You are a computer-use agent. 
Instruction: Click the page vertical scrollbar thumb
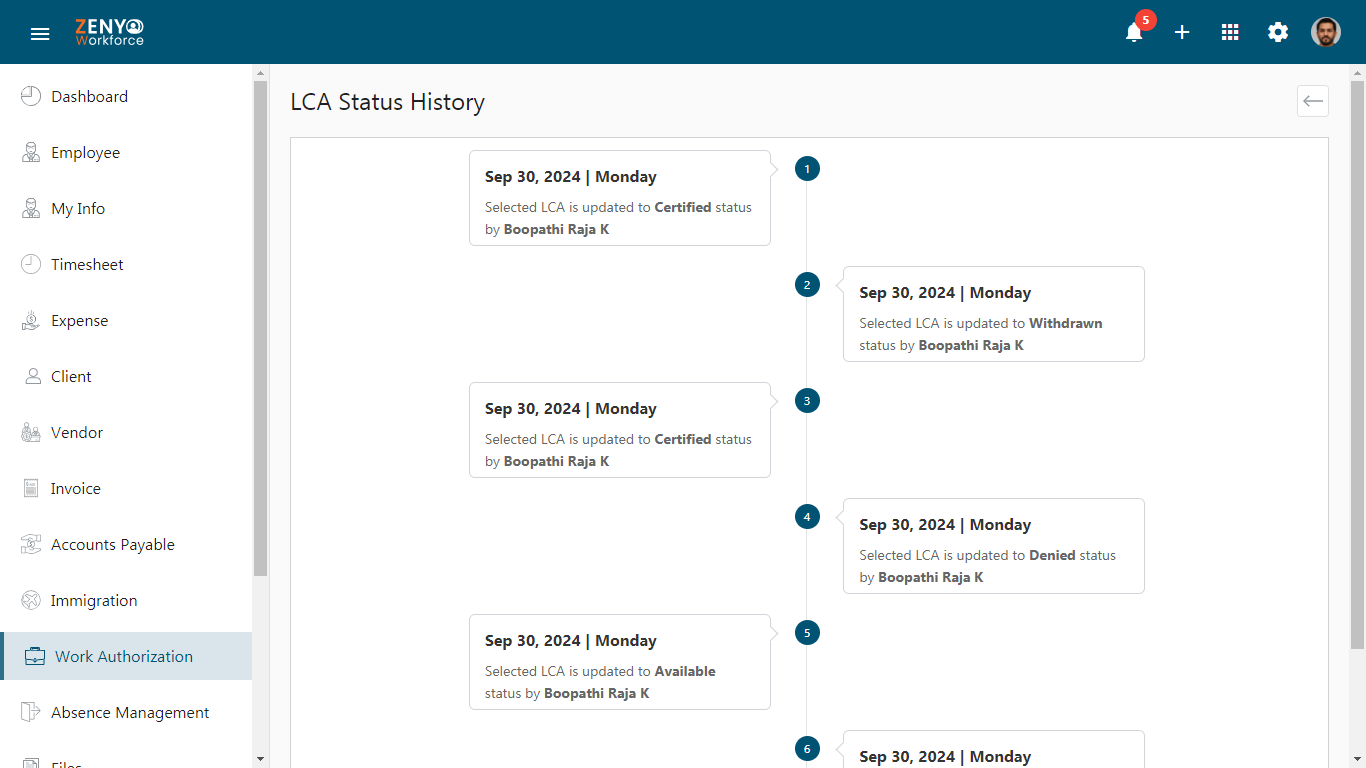[1358, 365]
